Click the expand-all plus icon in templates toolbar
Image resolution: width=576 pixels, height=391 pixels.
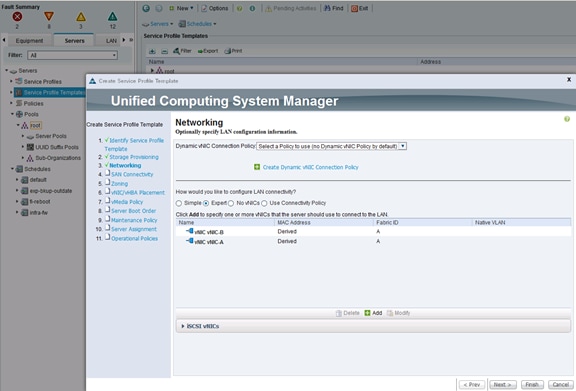coord(152,51)
